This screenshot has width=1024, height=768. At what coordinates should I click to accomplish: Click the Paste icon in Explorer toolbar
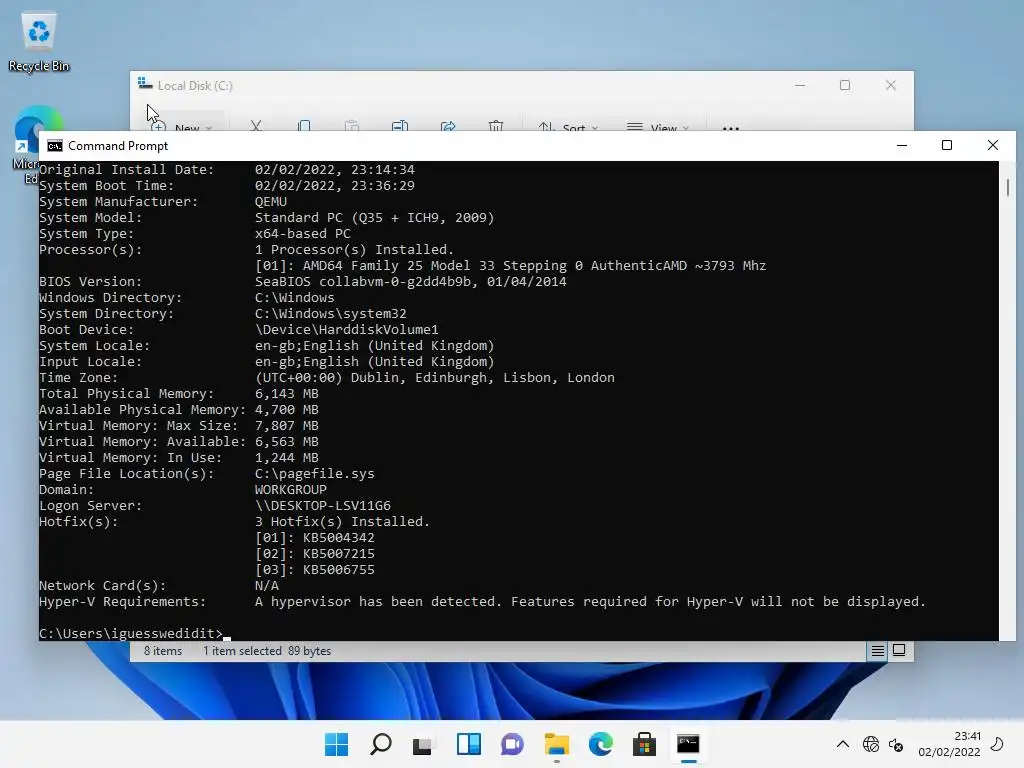pos(352,125)
